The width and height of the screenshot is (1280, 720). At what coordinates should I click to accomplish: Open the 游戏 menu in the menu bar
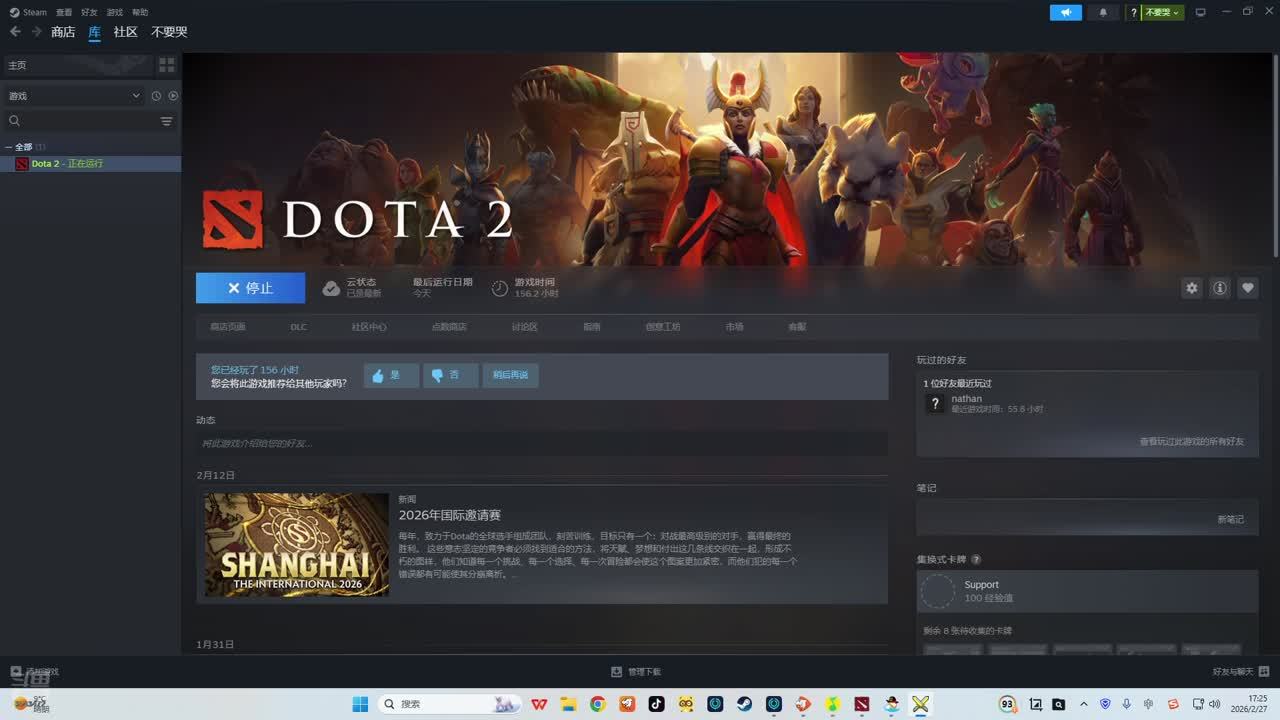tap(115, 12)
